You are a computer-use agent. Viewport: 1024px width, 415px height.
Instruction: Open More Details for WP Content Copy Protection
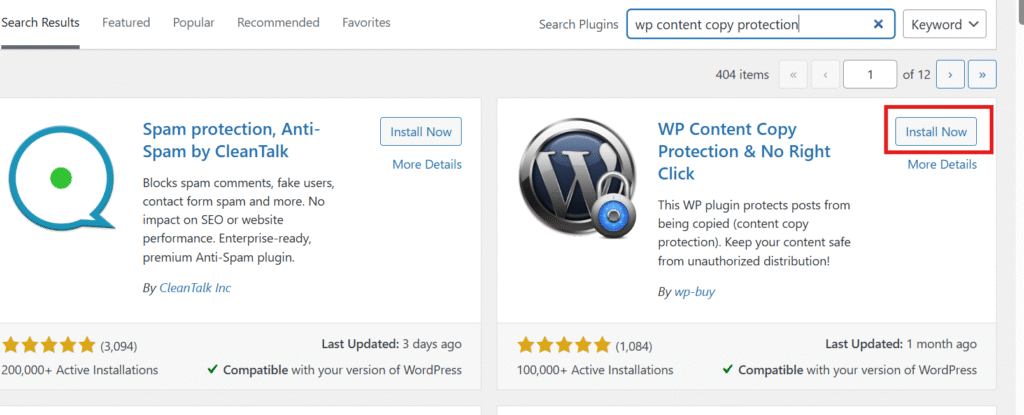(x=942, y=164)
